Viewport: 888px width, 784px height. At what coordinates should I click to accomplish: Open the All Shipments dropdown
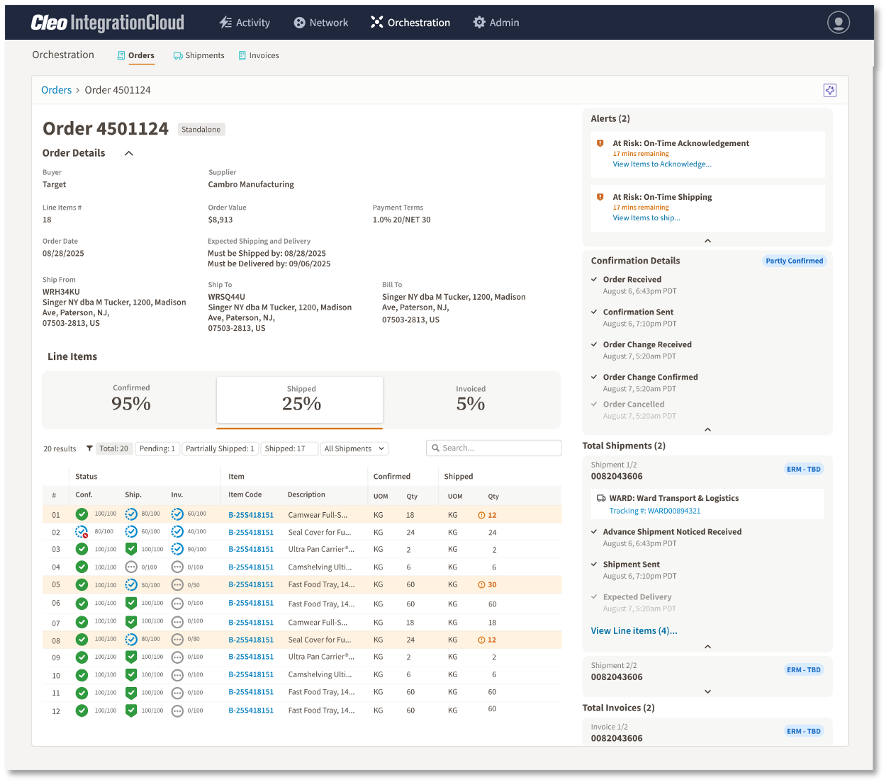point(354,449)
